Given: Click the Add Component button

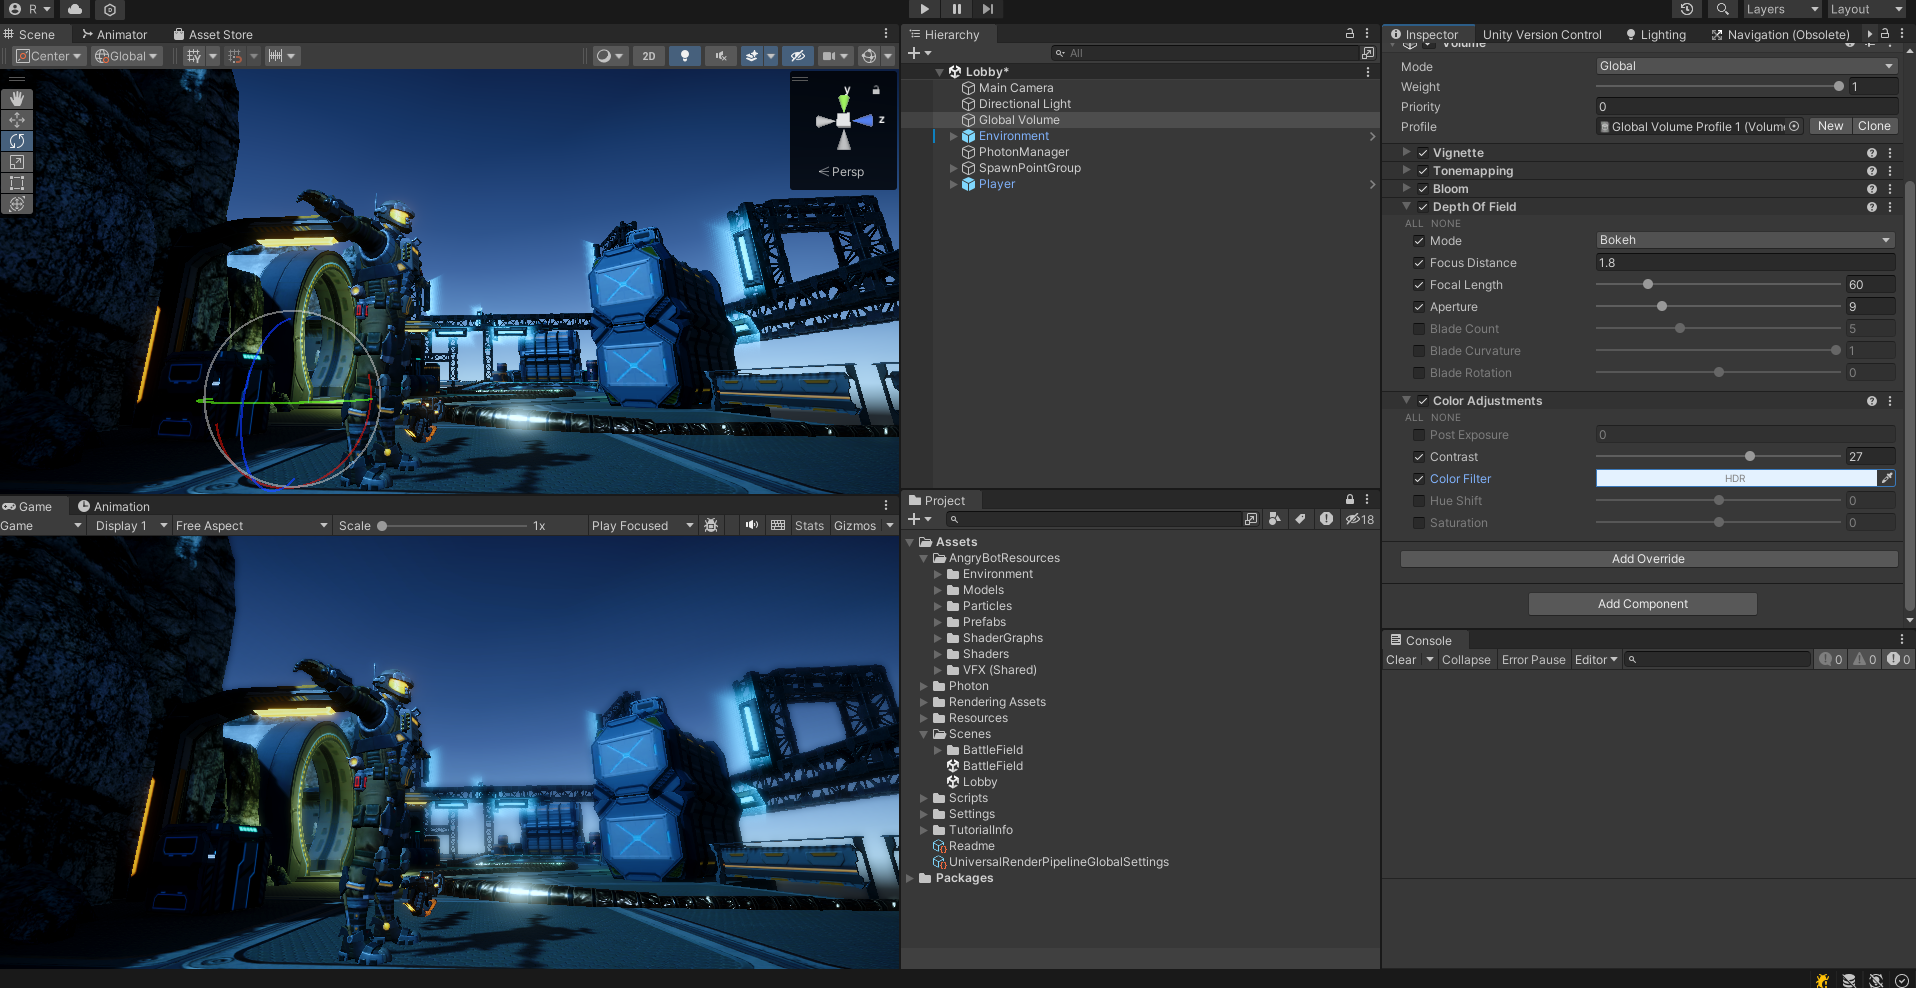Looking at the screenshot, I should point(1643,604).
